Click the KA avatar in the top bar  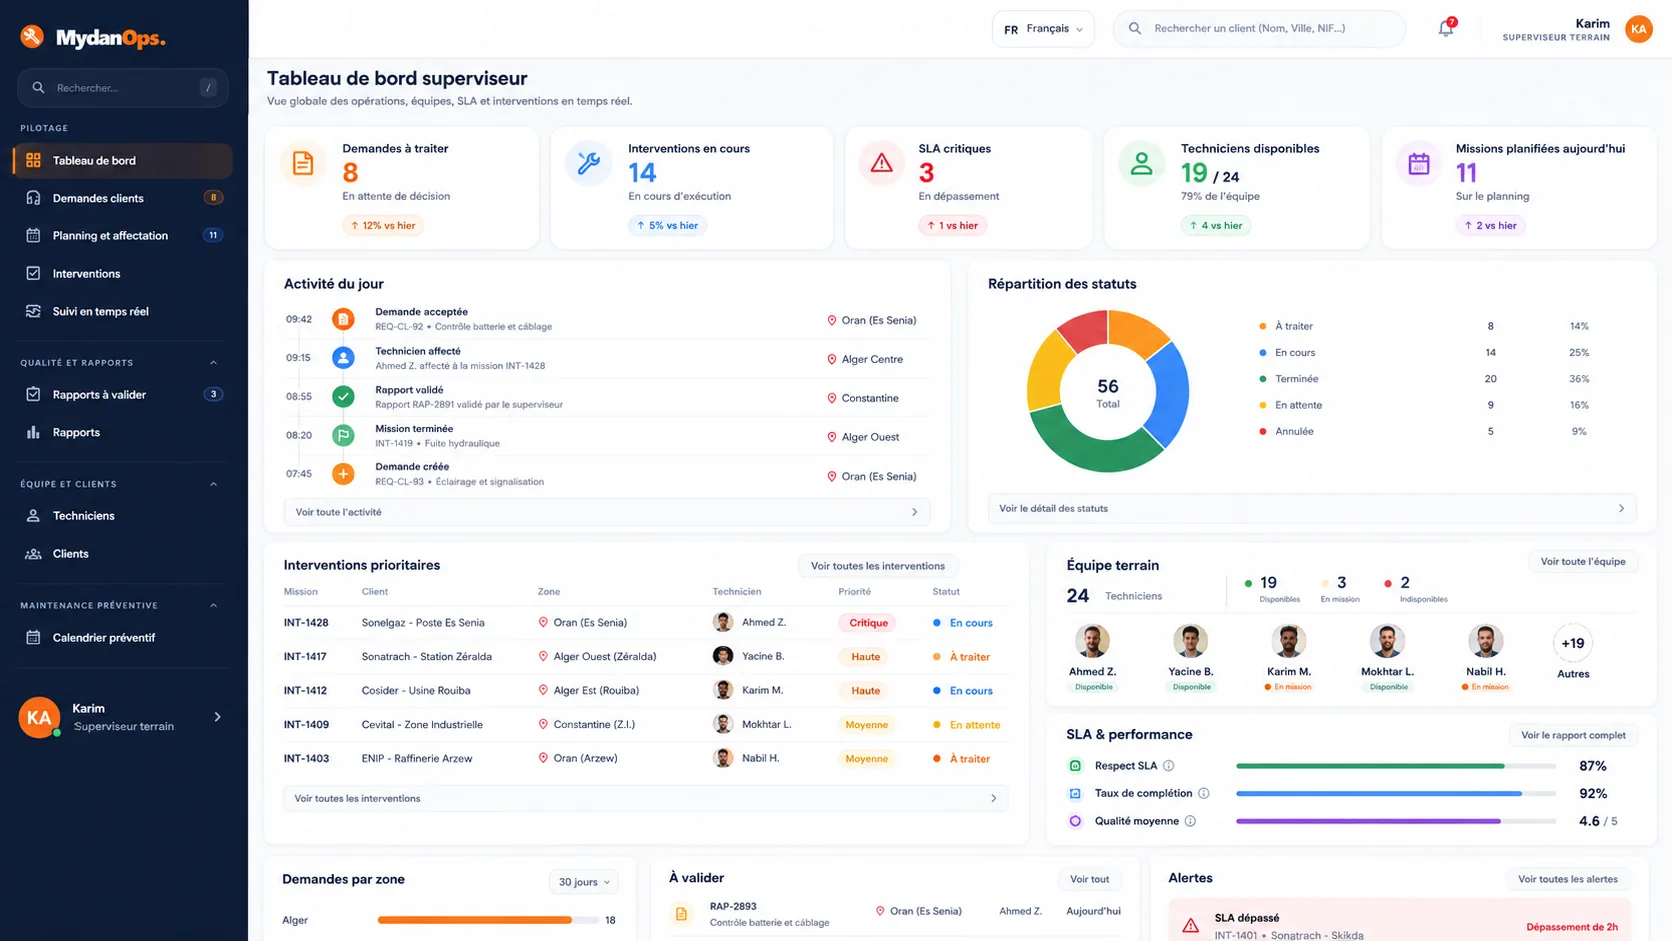[1638, 29]
